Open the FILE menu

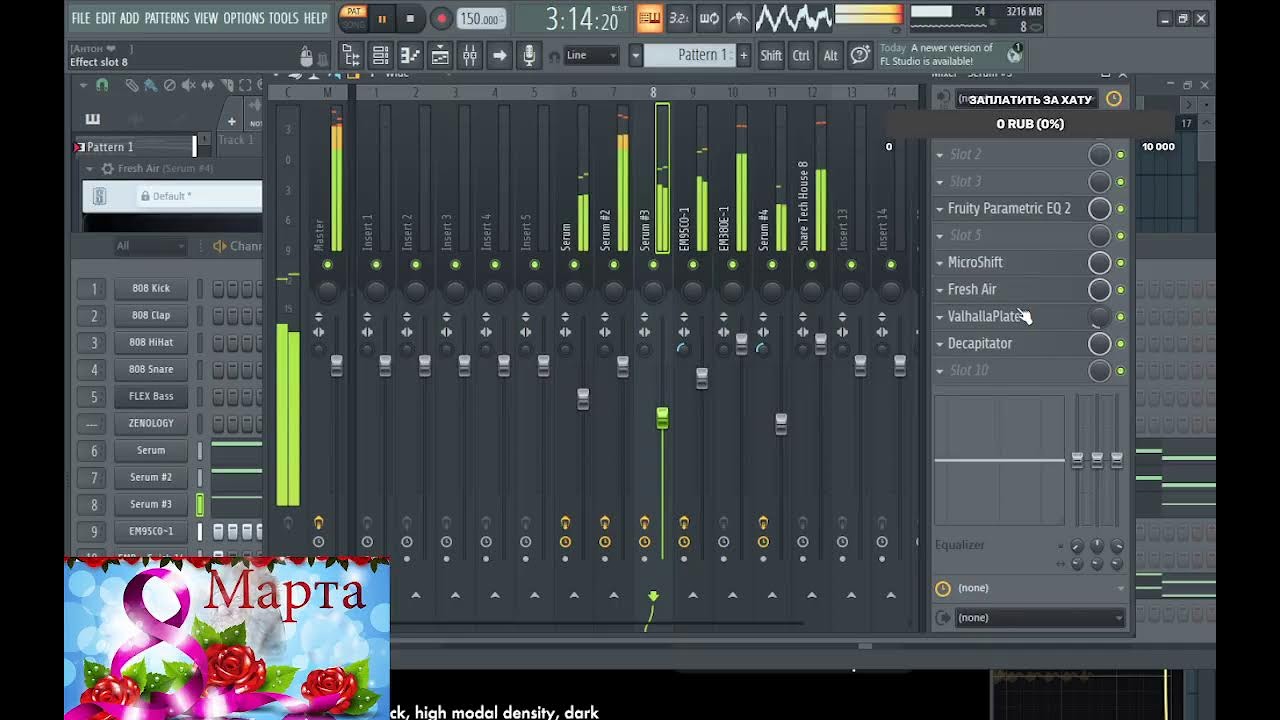81,18
